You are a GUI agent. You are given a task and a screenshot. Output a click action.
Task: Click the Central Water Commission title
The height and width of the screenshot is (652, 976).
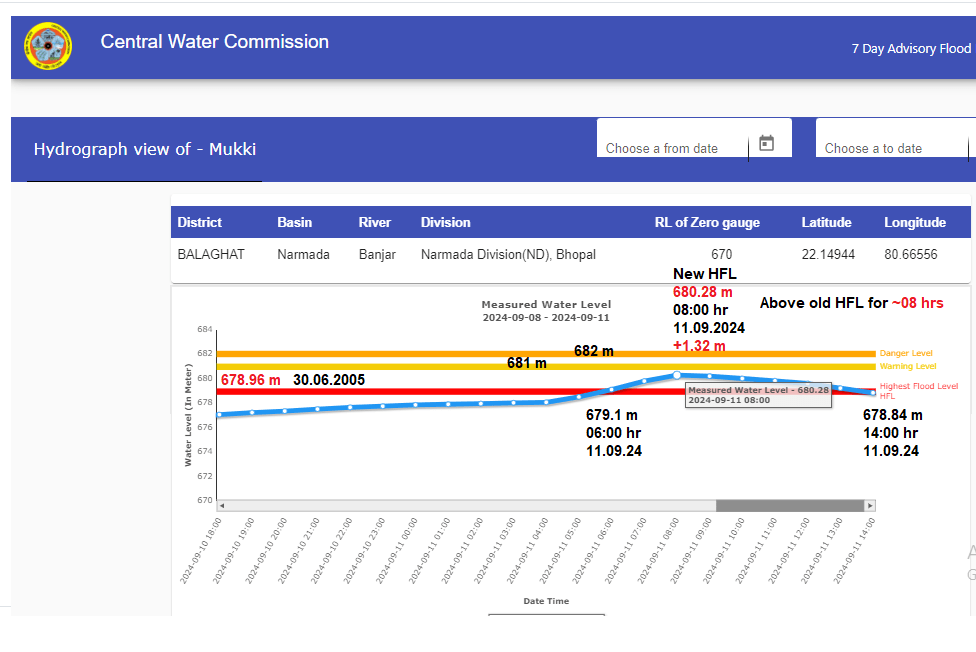[x=214, y=42]
